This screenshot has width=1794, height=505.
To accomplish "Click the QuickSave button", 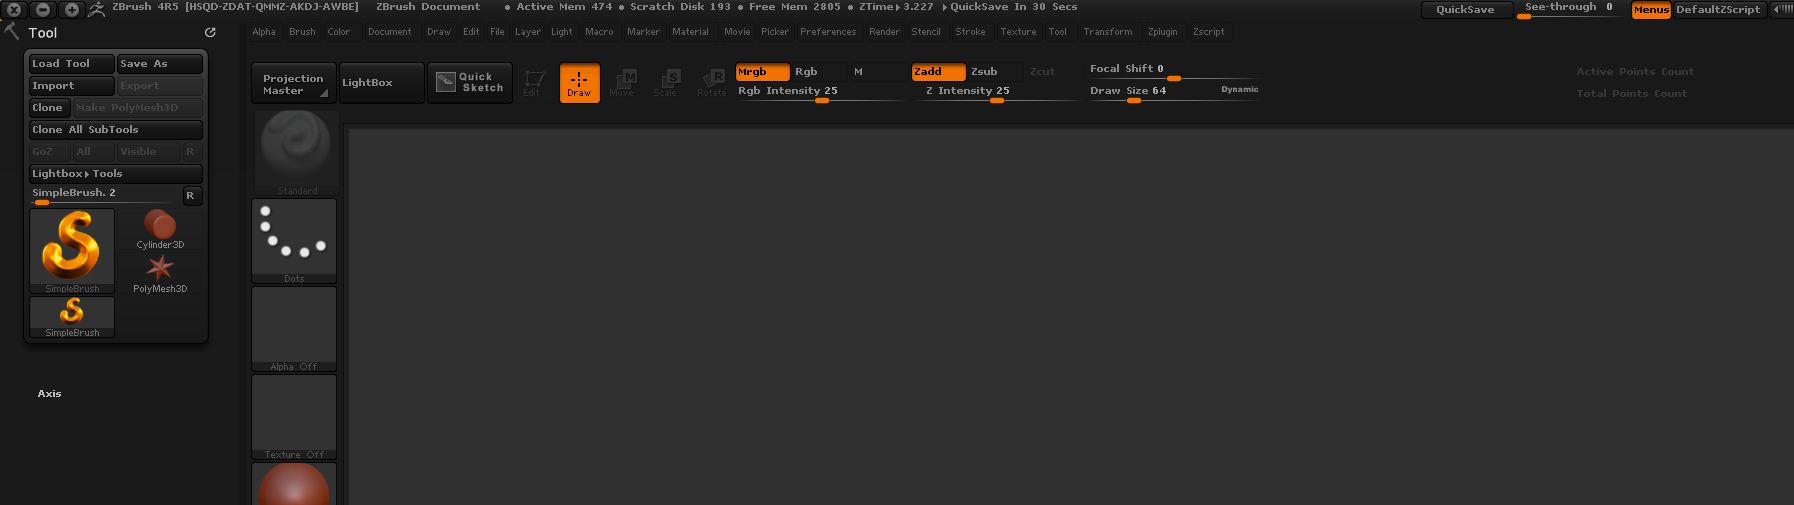I will (x=1465, y=10).
